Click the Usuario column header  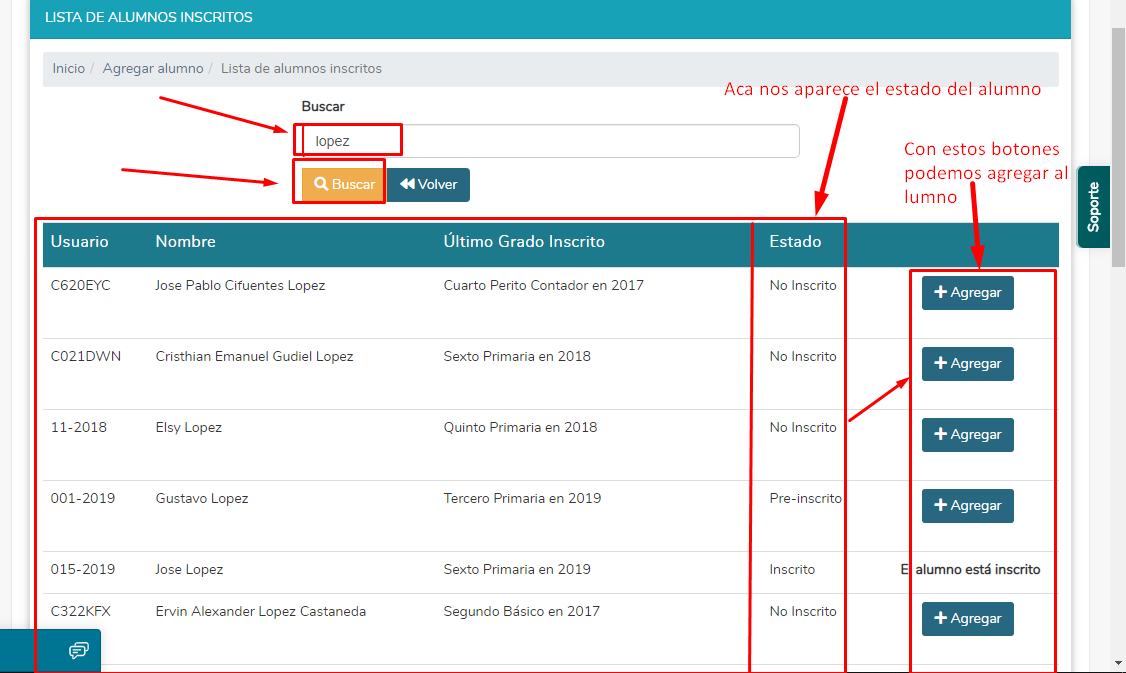[80, 241]
